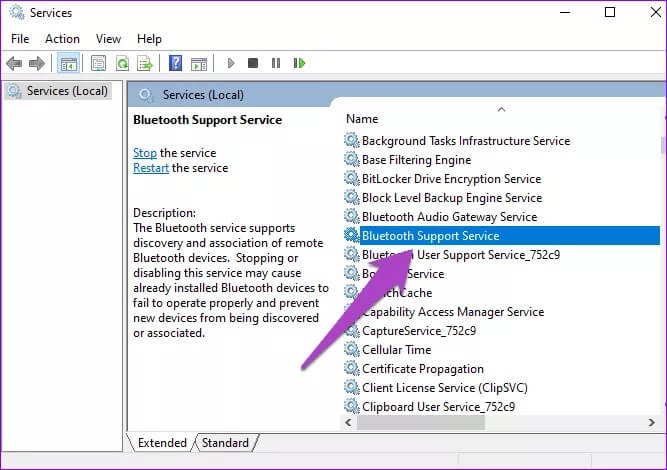Screen dimensions: 667x470
Task: Click the horizontal scrollbar thumb
Action: pos(421,422)
